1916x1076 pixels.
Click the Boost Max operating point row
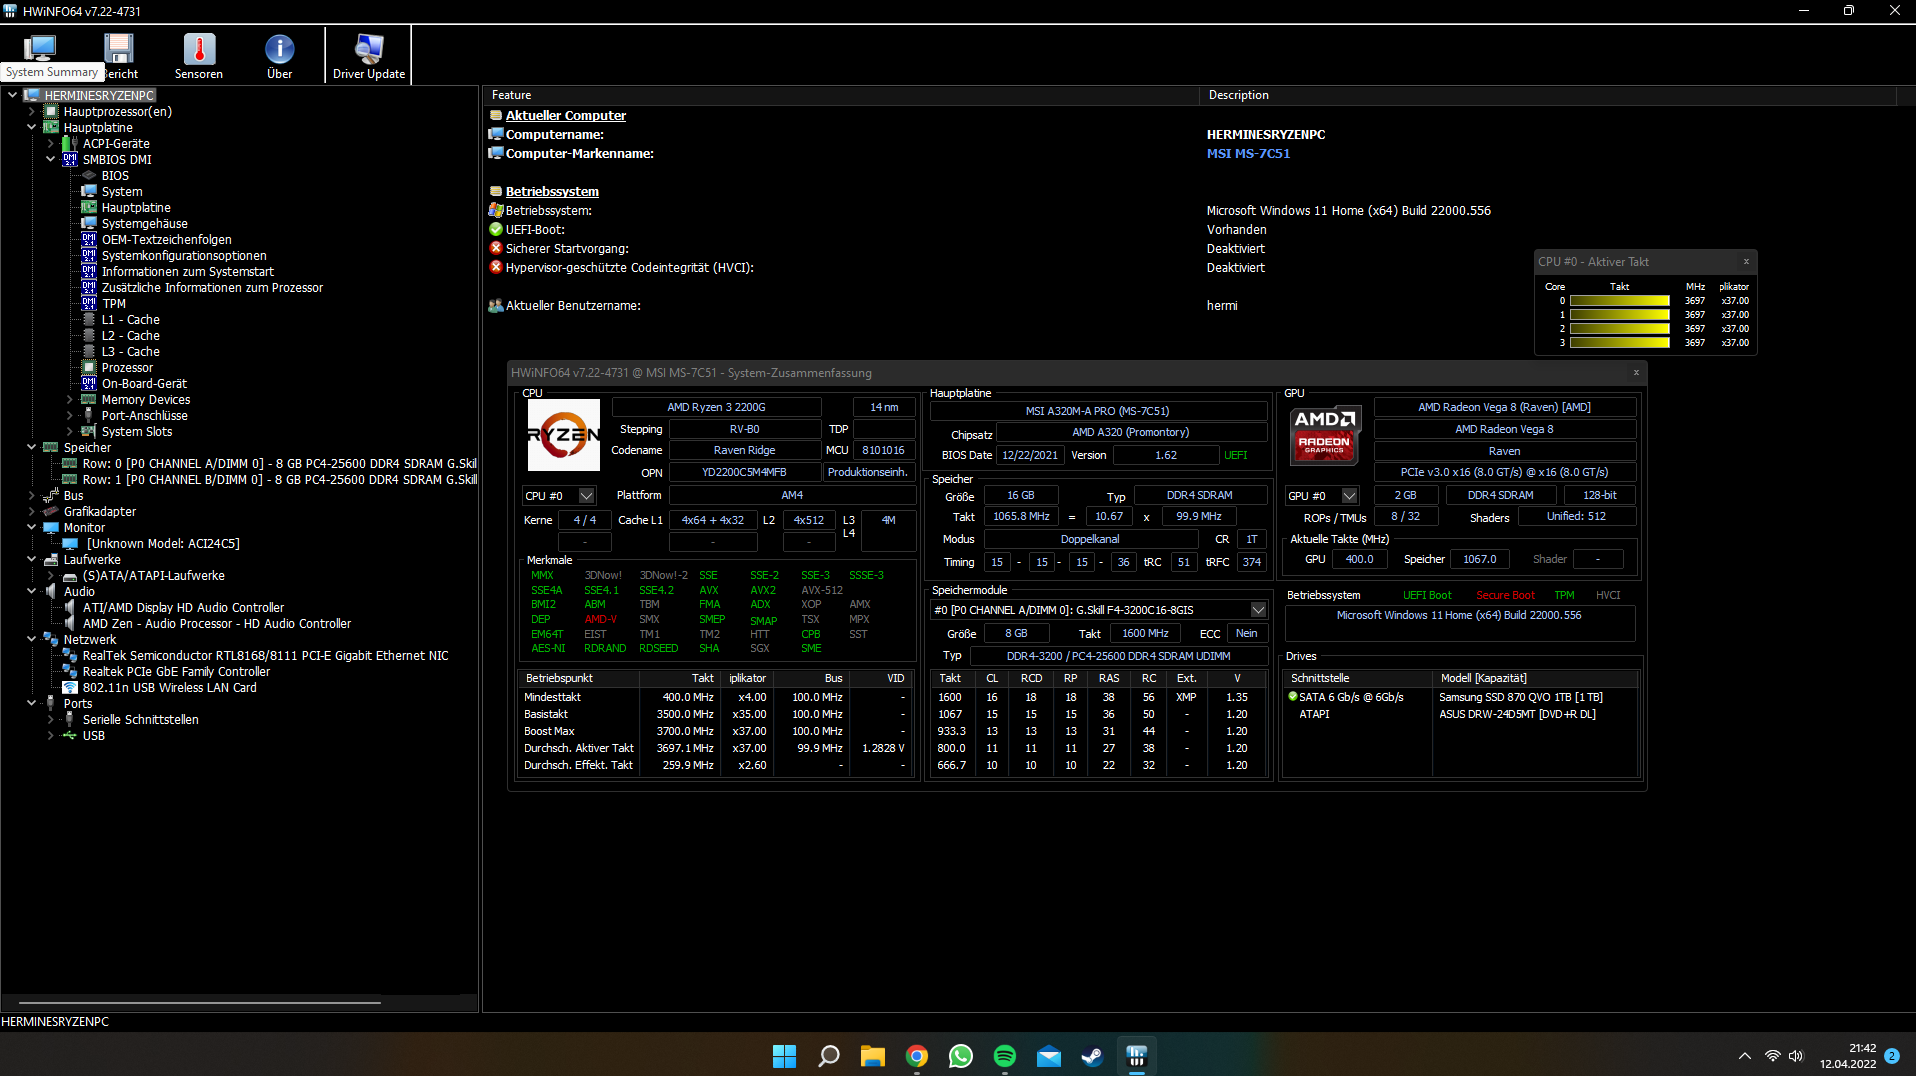coord(715,732)
